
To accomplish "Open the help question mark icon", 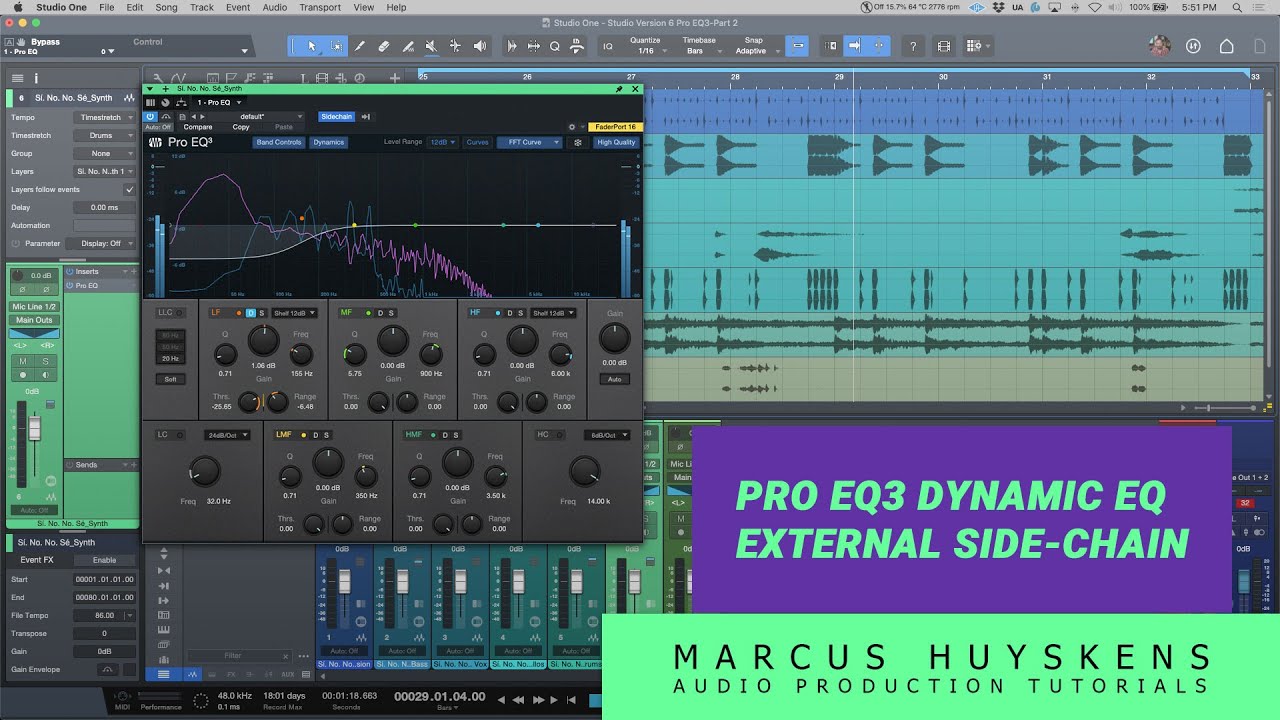I will point(912,46).
